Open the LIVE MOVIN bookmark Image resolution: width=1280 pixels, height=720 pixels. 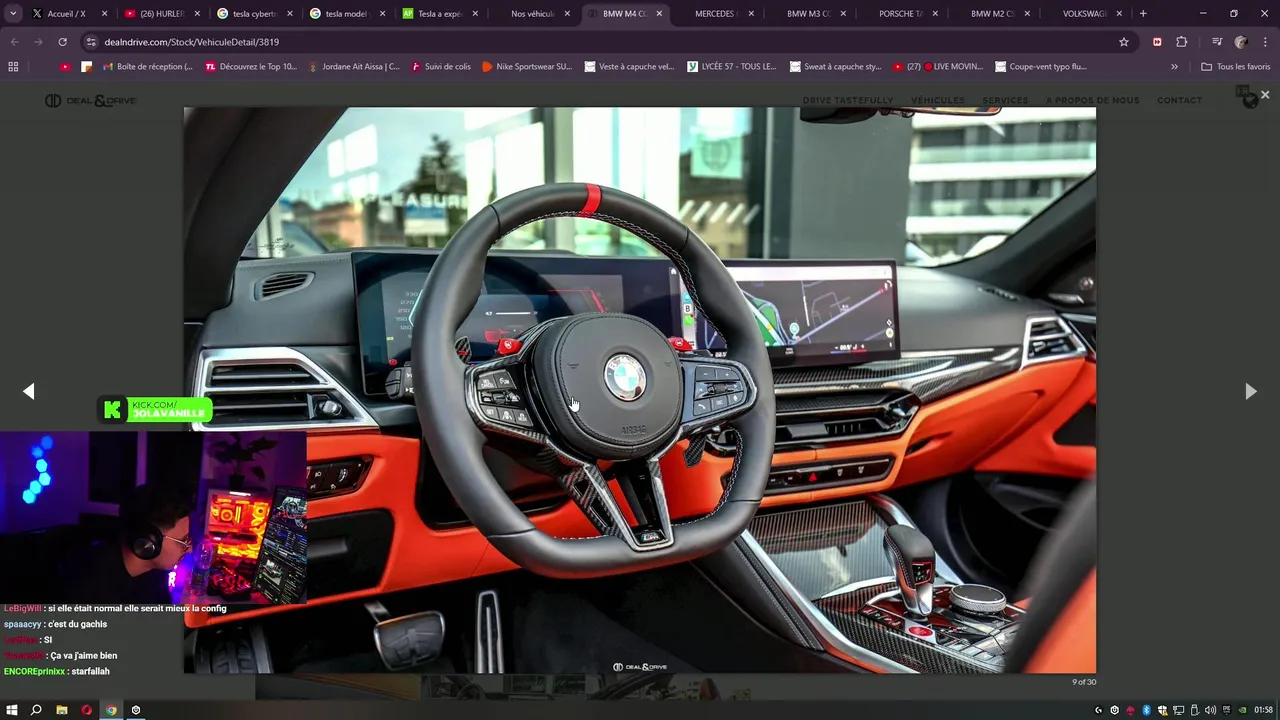(937, 66)
